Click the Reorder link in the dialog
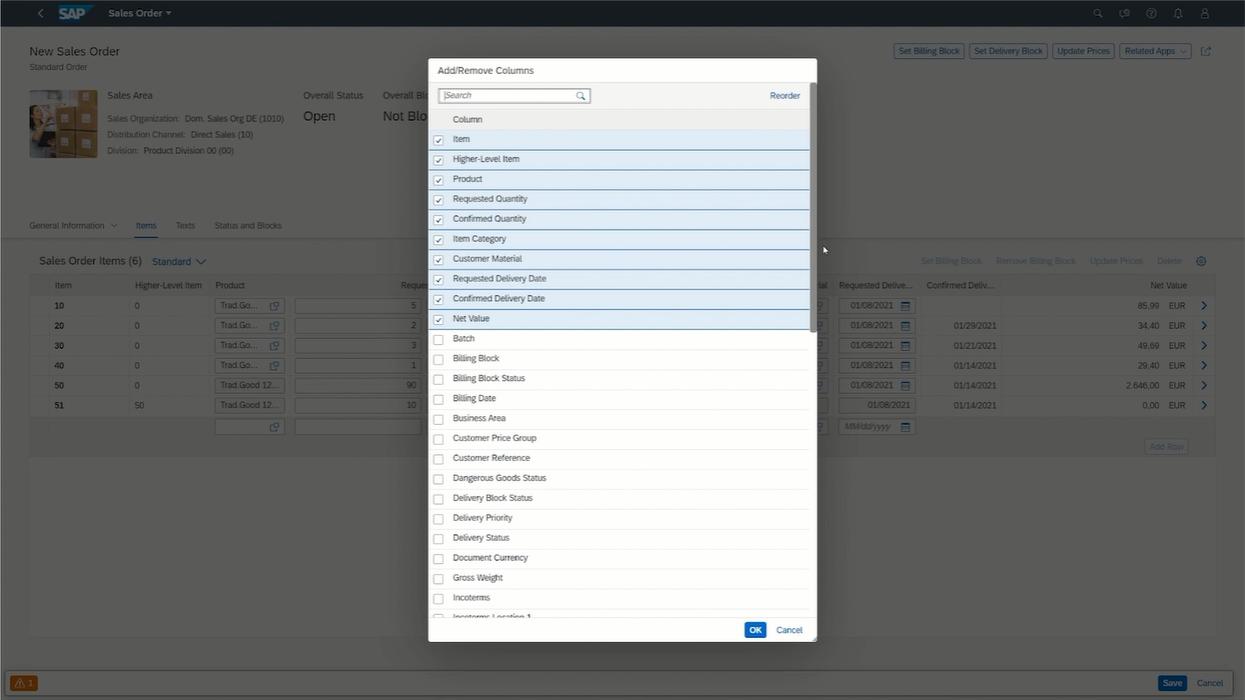Viewport: 1245px width, 700px height. (785, 95)
